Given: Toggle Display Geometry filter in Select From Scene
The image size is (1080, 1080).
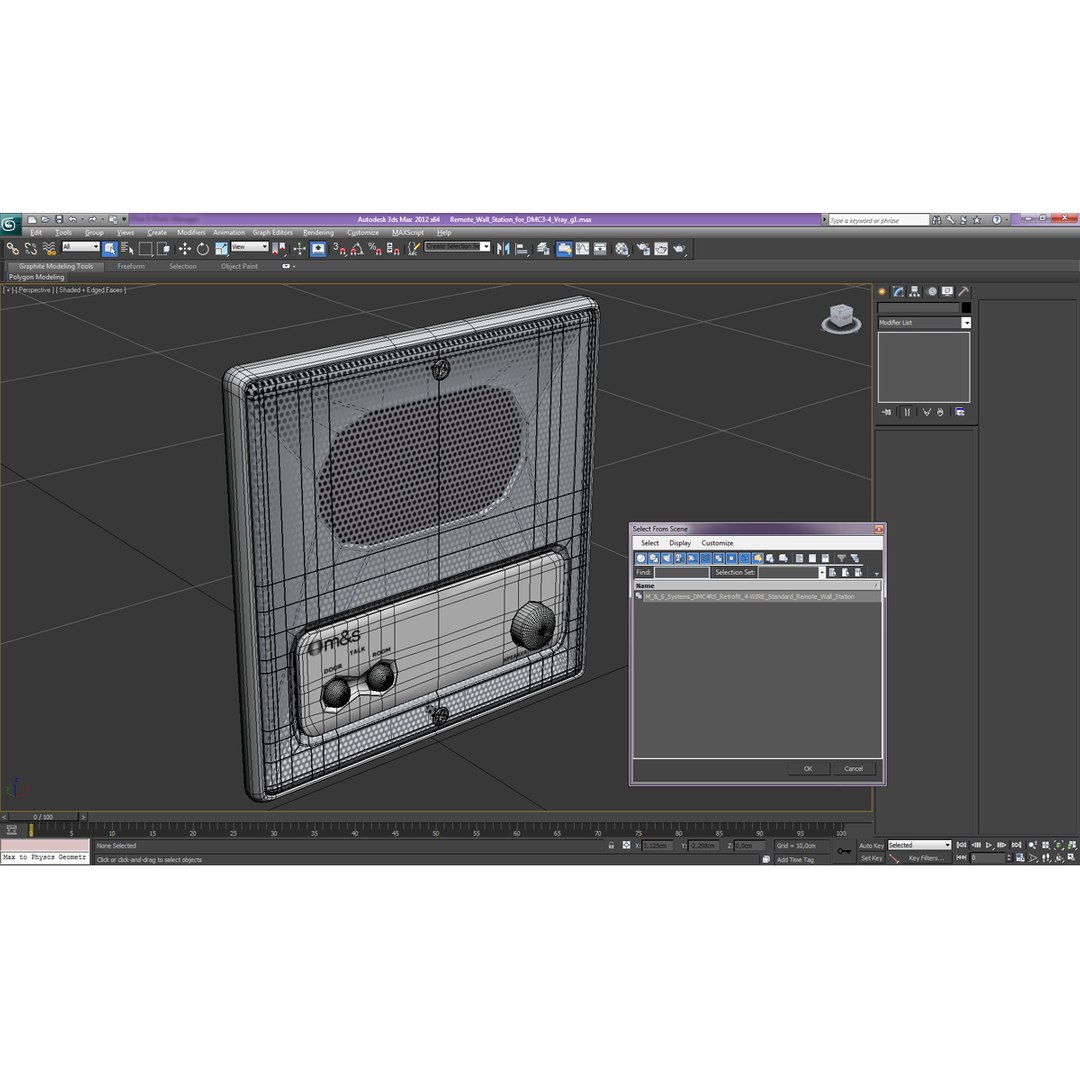Looking at the screenshot, I should click(641, 559).
